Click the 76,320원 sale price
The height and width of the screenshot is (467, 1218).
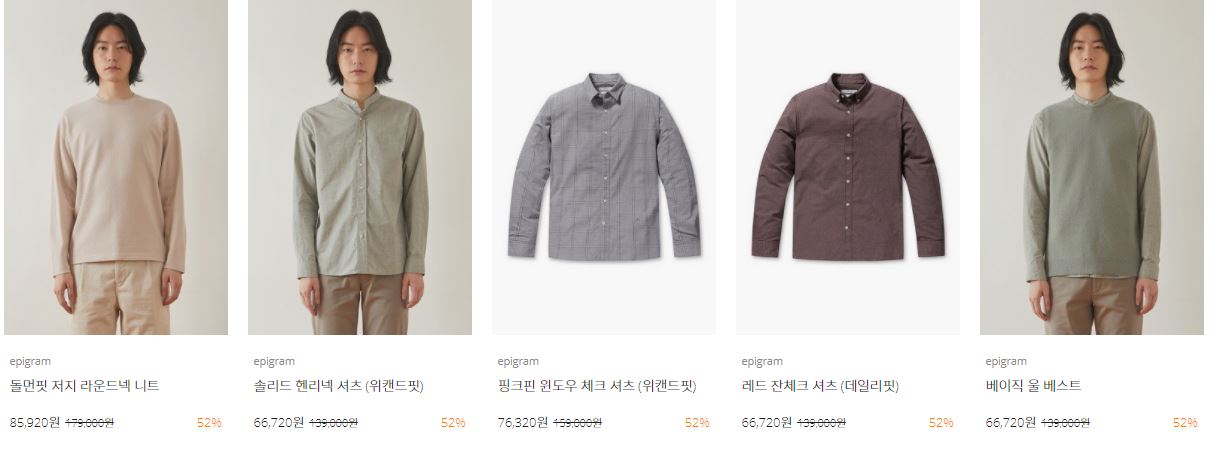tap(523, 423)
